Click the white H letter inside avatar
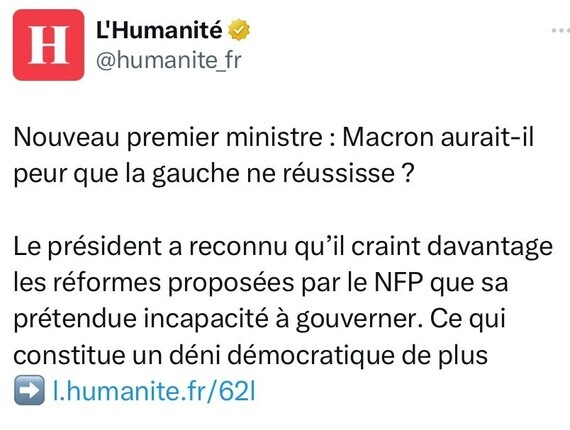Screen dimensions: 570x430 [48, 45]
